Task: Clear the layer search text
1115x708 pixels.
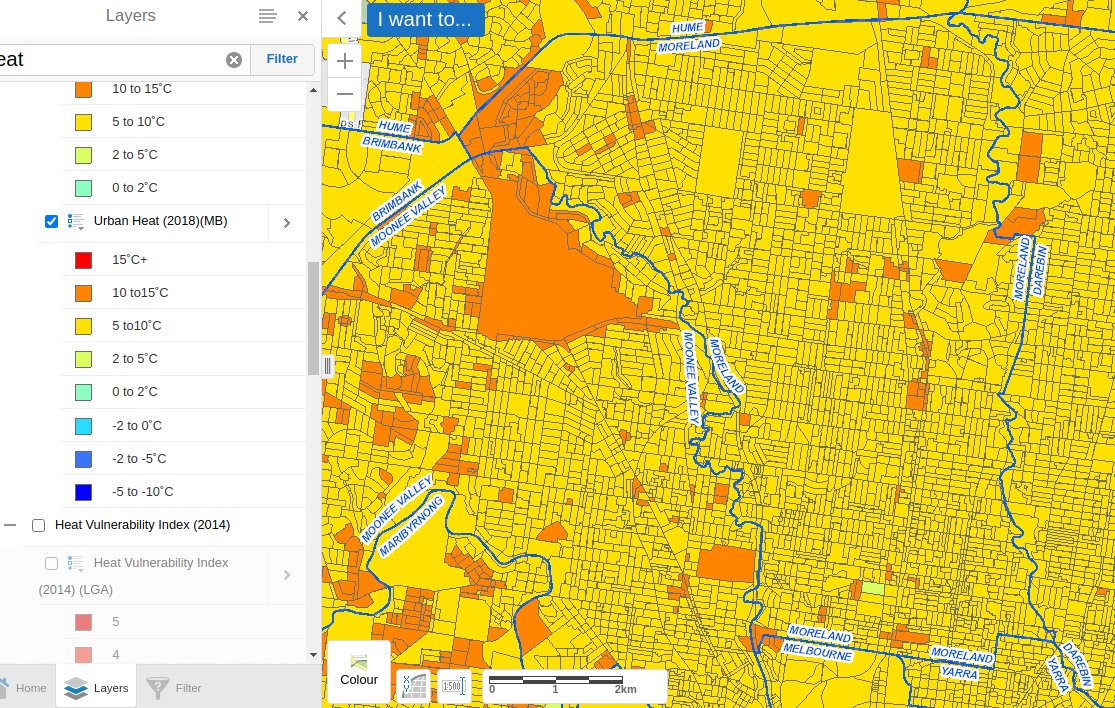Action: pos(234,60)
